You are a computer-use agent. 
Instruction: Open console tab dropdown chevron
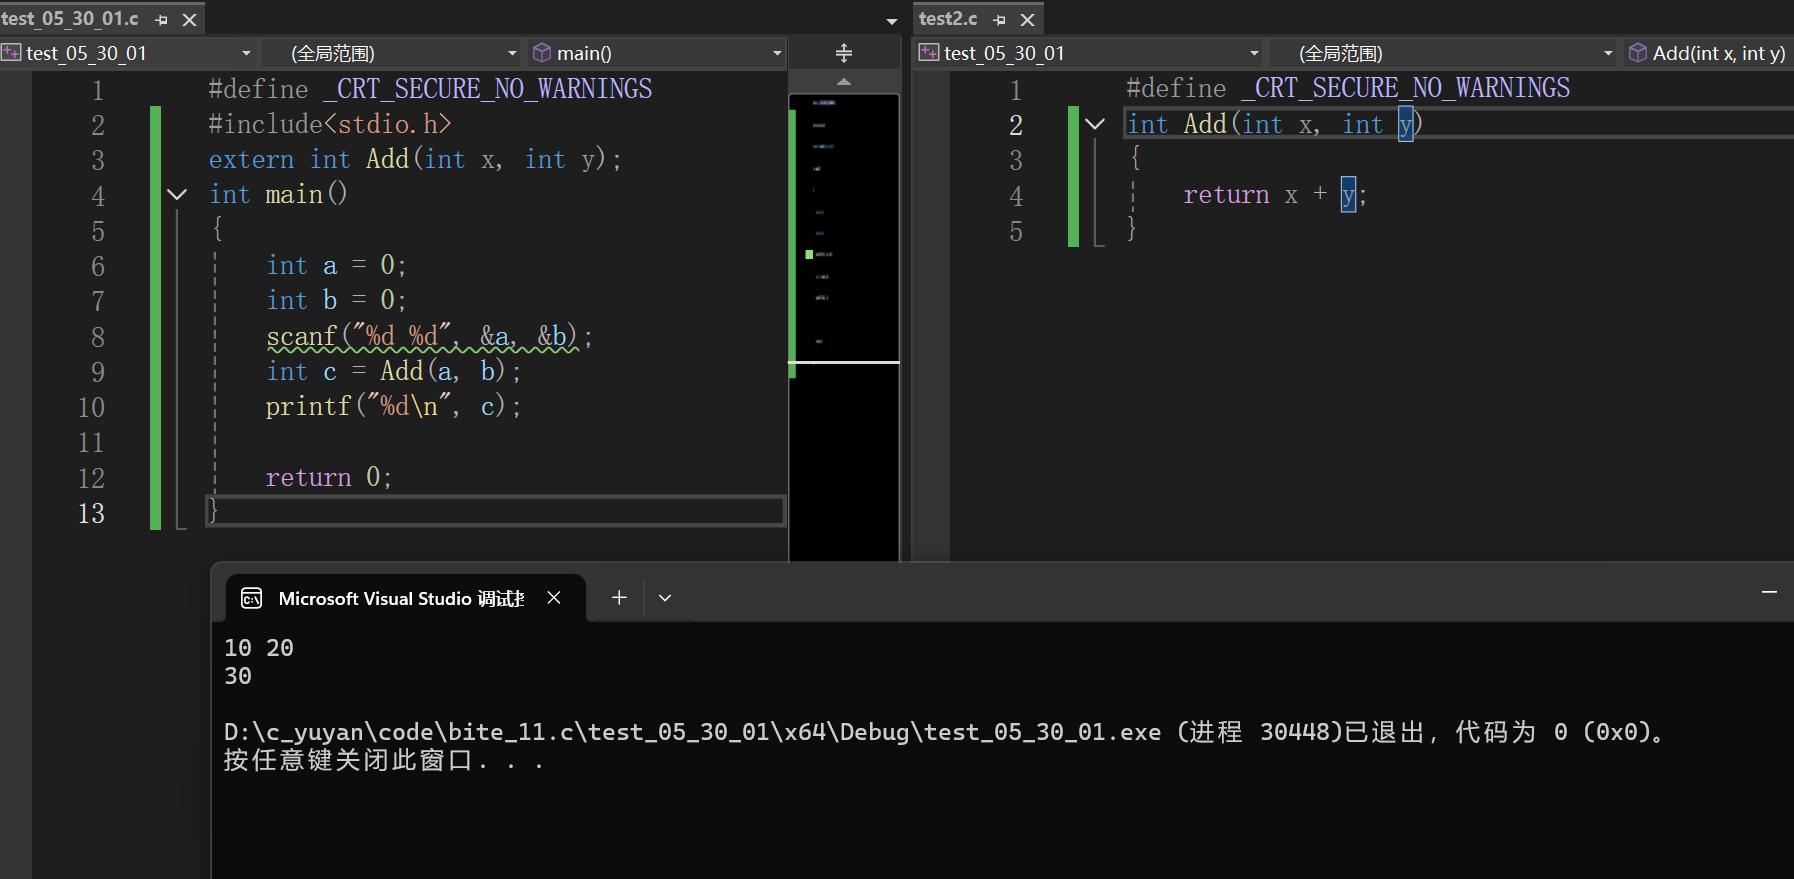pos(665,598)
